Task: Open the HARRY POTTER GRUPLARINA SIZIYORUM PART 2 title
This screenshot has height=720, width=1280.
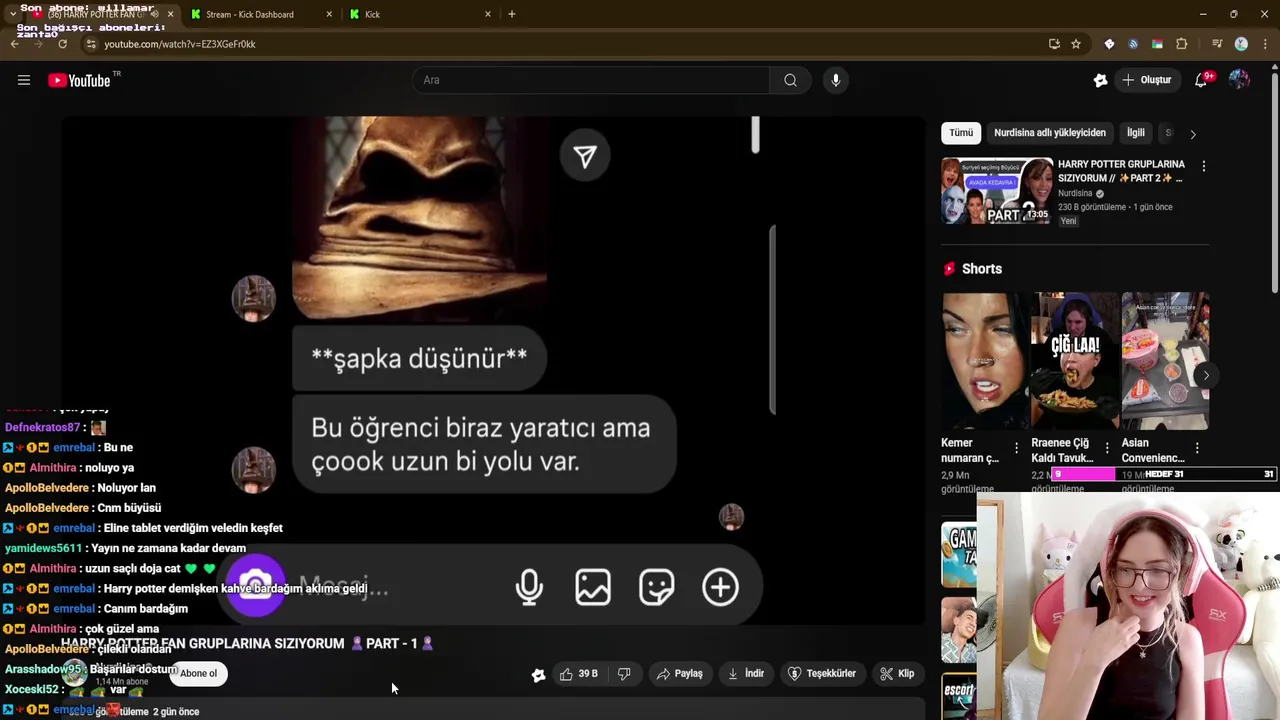Action: pos(1121,171)
